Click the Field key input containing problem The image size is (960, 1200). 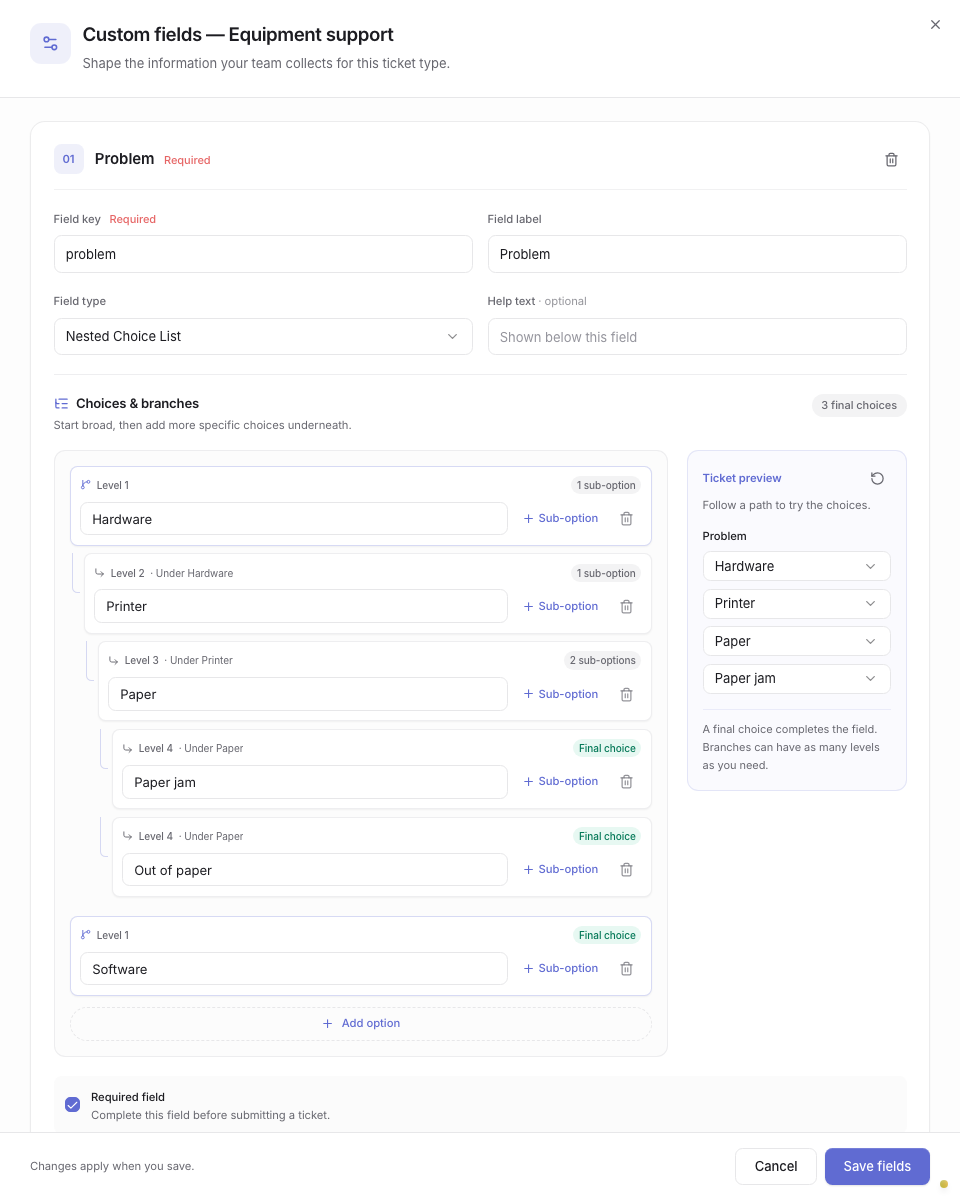(x=263, y=254)
